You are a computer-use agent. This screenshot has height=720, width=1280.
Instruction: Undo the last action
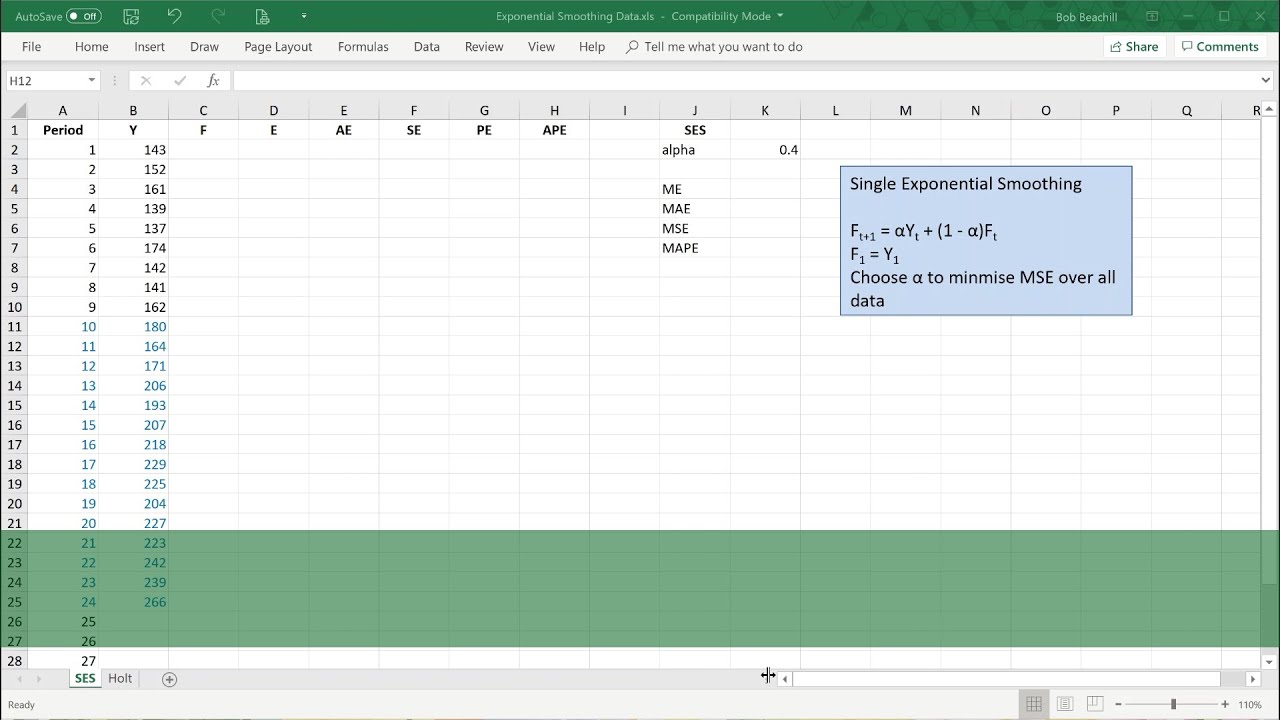[x=175, y=16]
